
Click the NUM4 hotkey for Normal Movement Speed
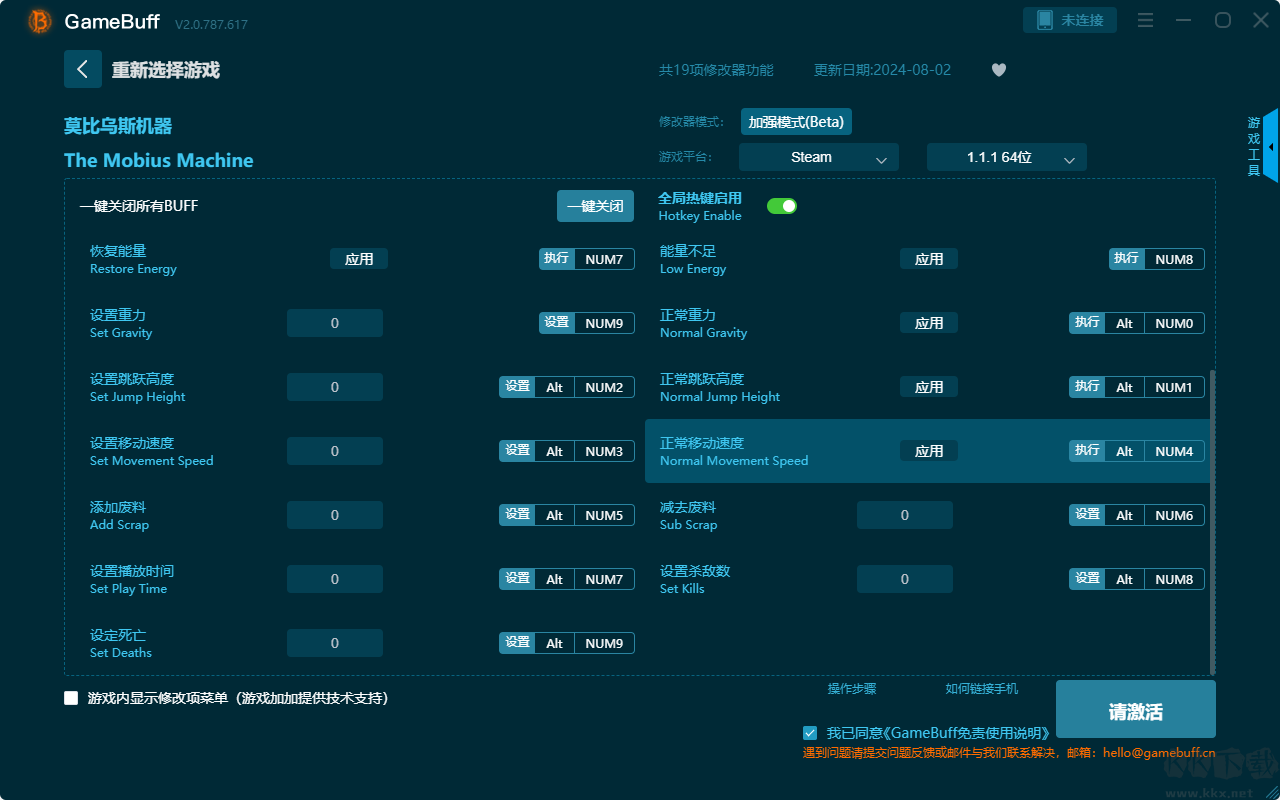[x=1174, y=451]
